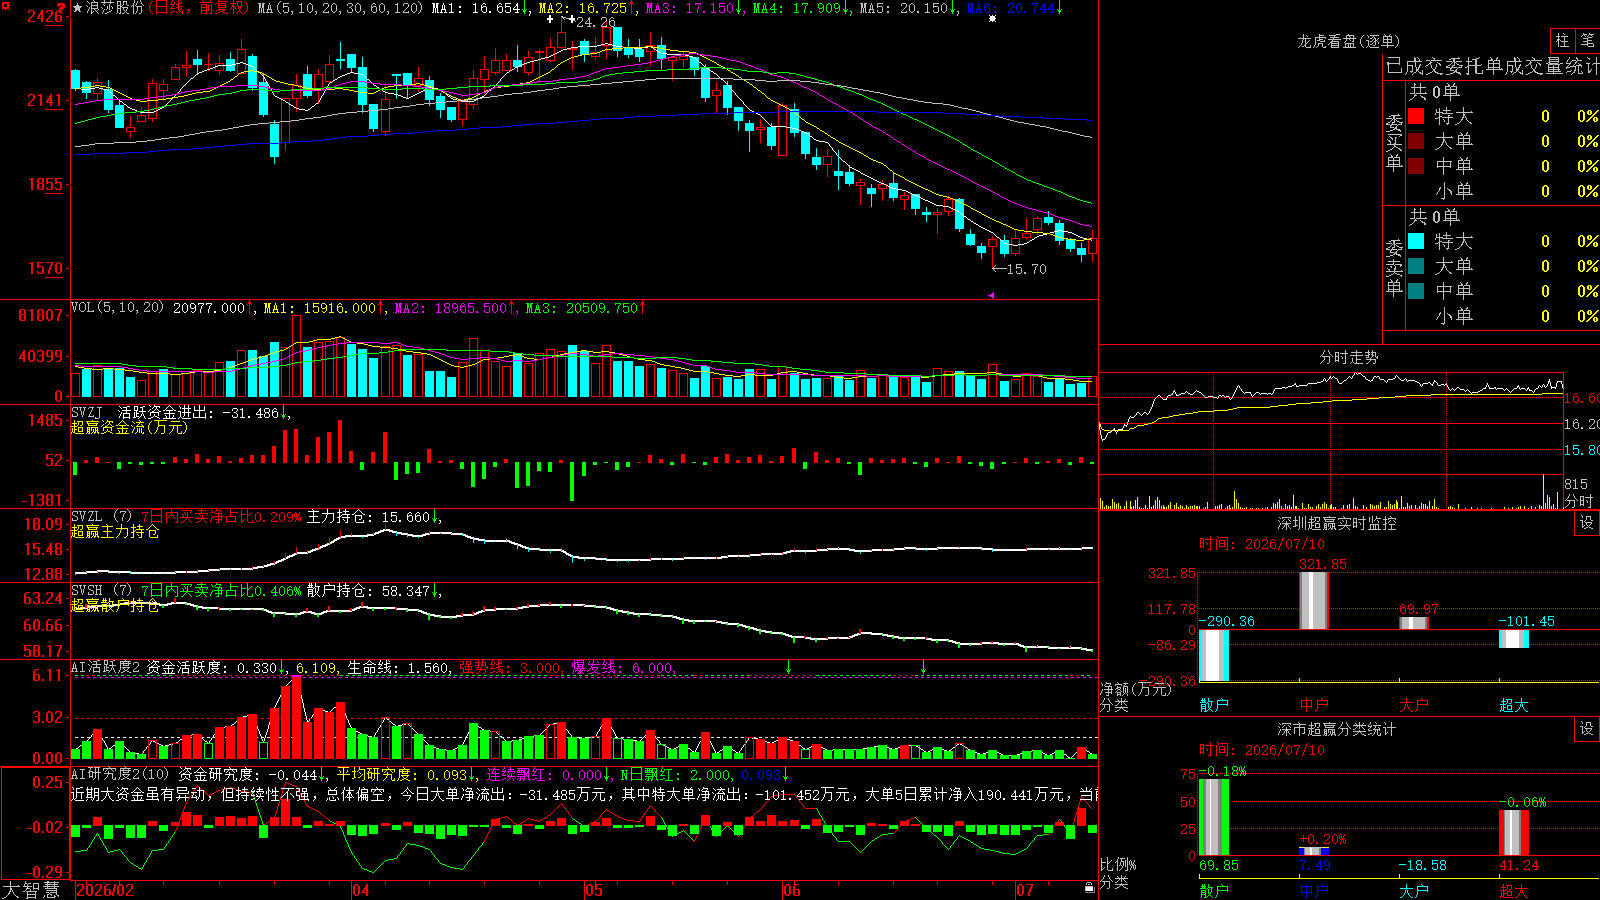This screenshot has height=900, width=1600.
Task: Click the 05 month marker on time axis
Action: click(594, 890)
